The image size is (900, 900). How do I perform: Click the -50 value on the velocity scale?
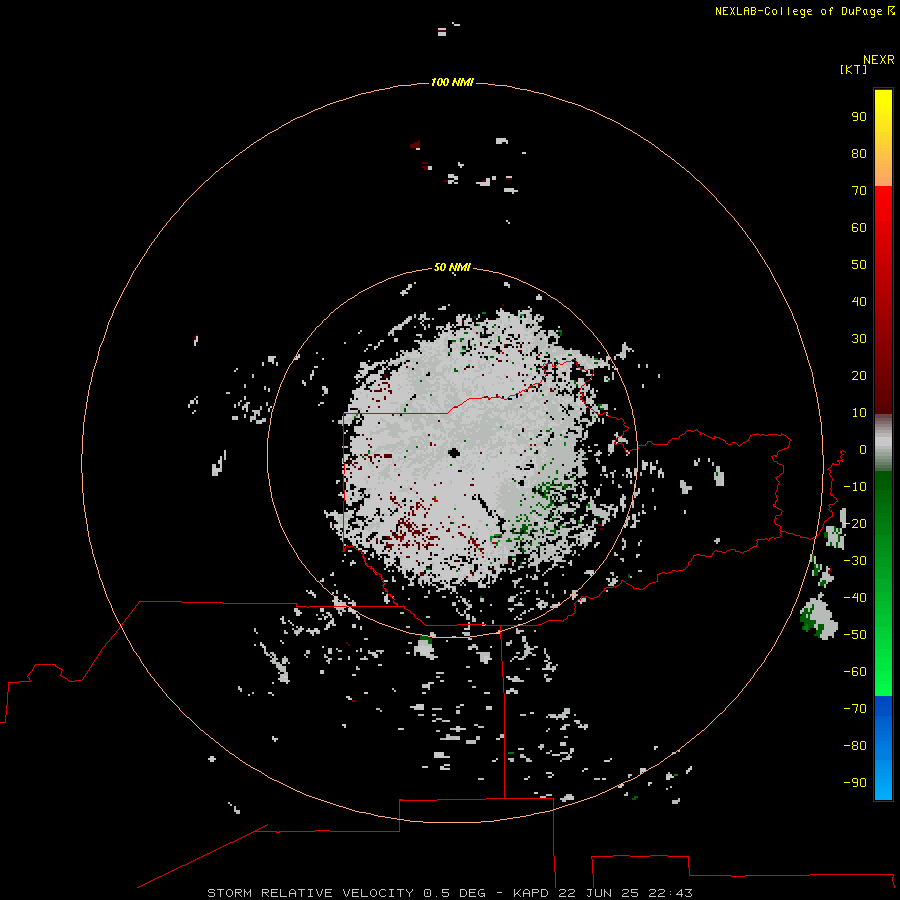tap(855, 635)
